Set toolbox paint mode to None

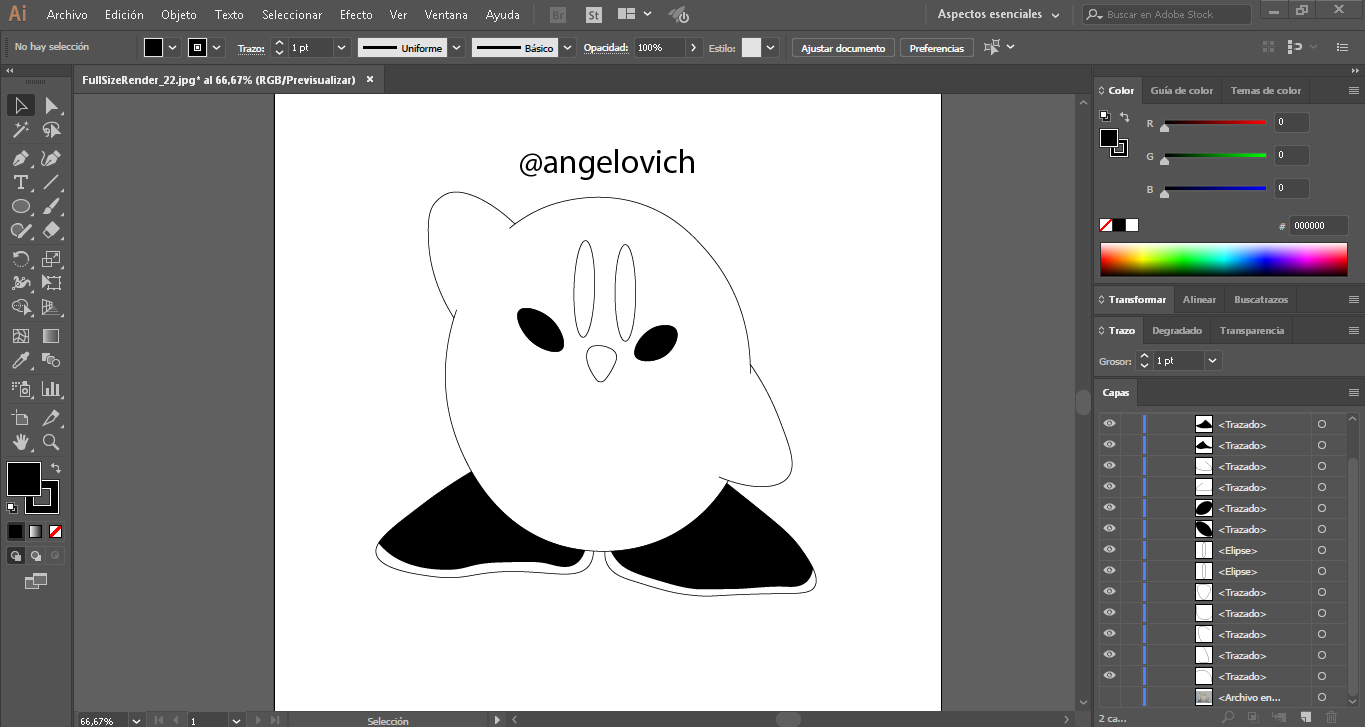point(56,531)
